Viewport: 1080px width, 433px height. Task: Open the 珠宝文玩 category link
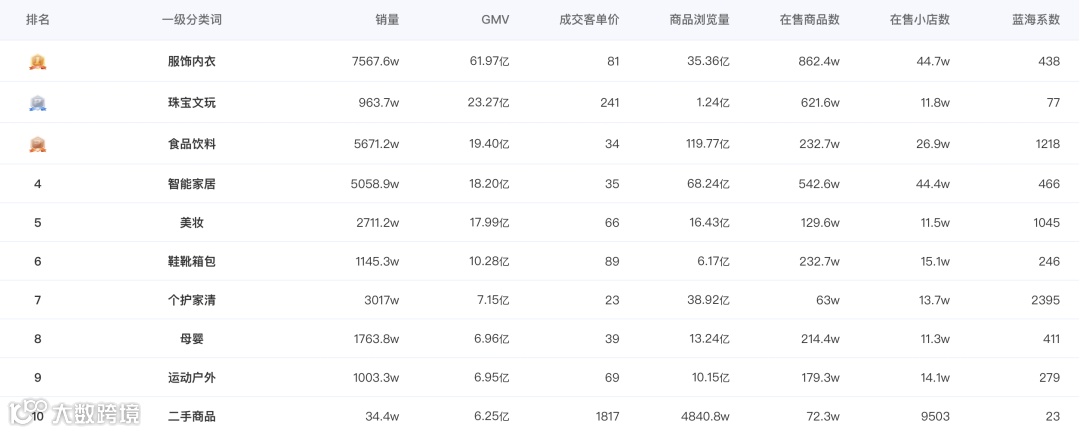(x=192, y=103)
